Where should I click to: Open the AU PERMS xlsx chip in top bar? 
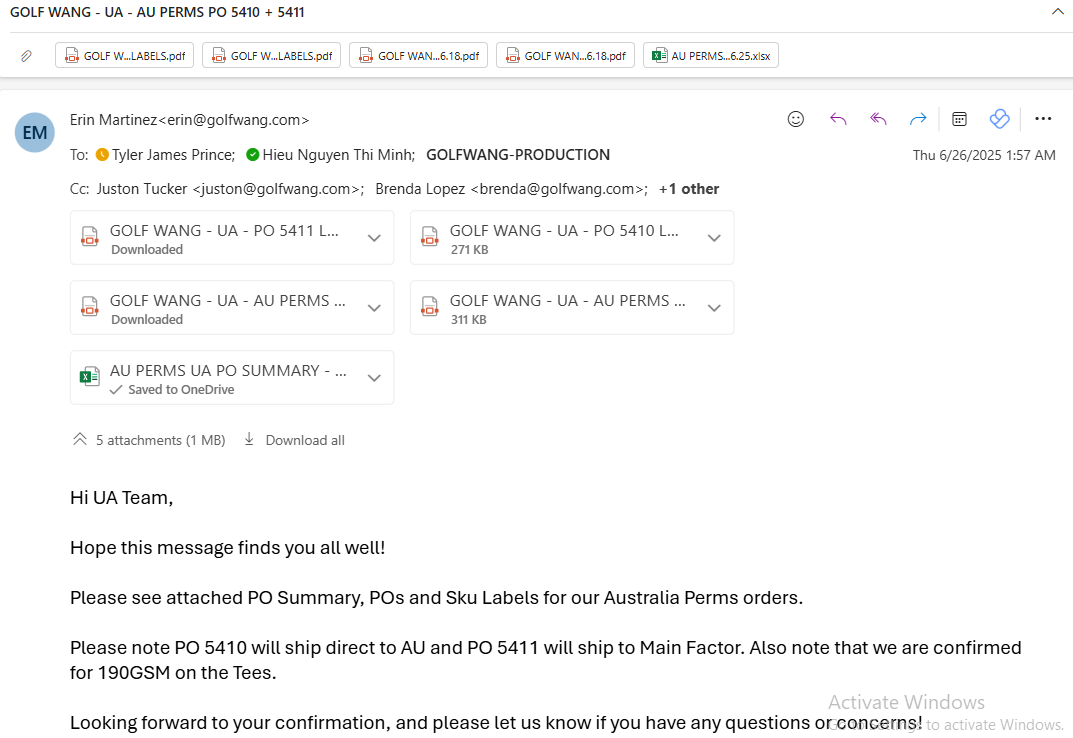[710, 56]
